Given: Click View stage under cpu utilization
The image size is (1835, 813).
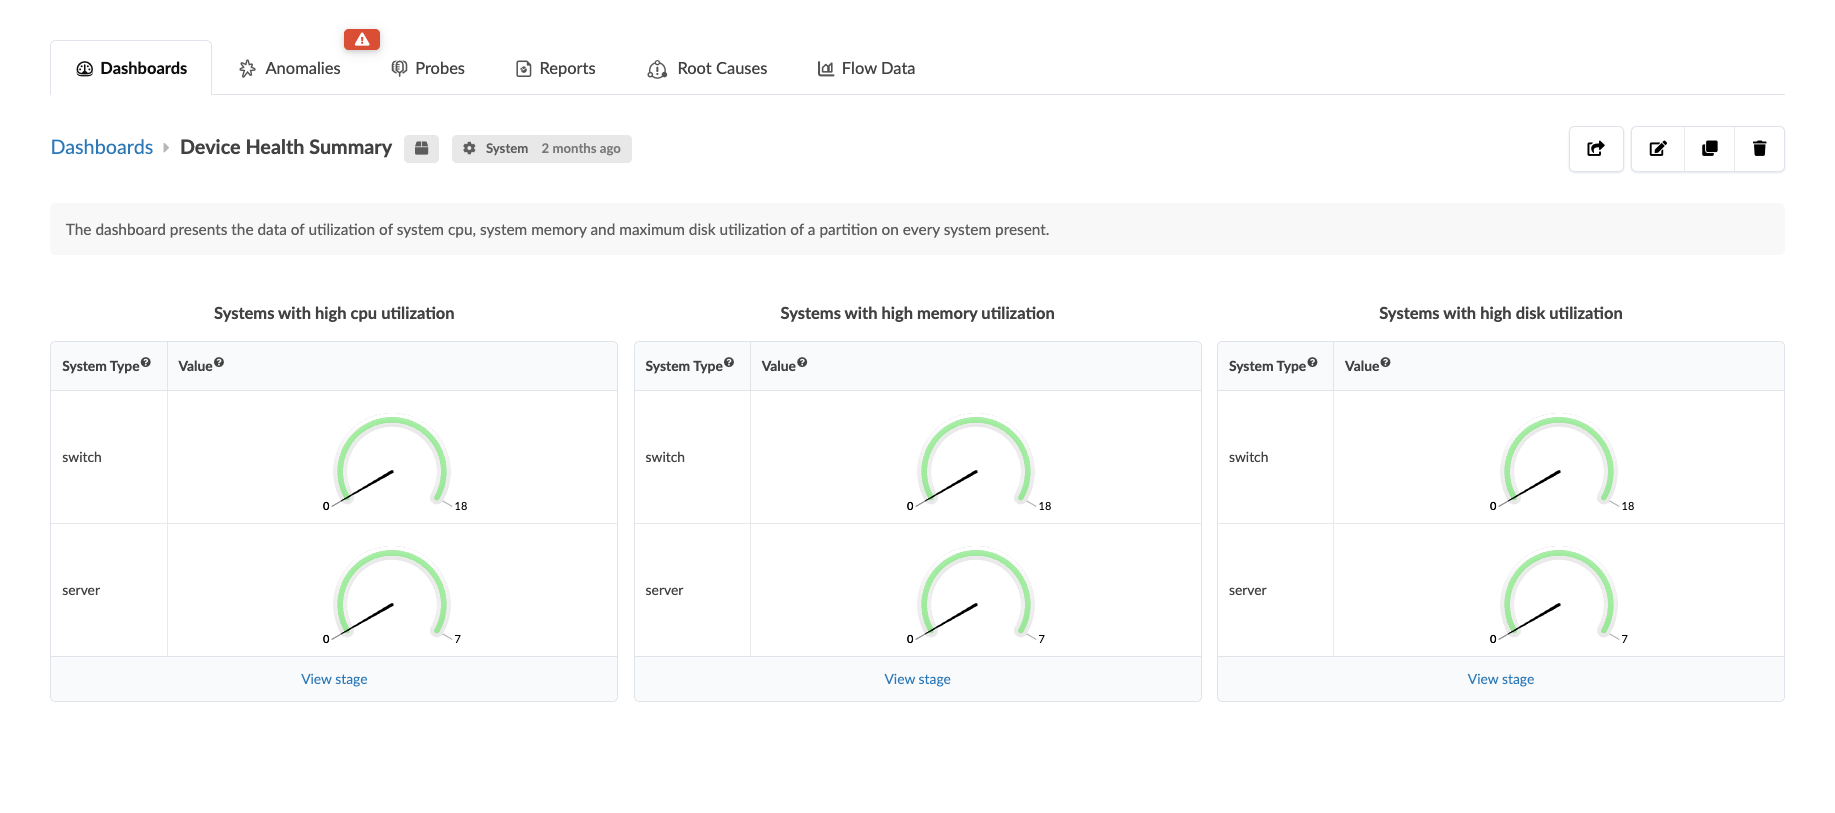Looking at the screenshot, I should coord(334,679).
